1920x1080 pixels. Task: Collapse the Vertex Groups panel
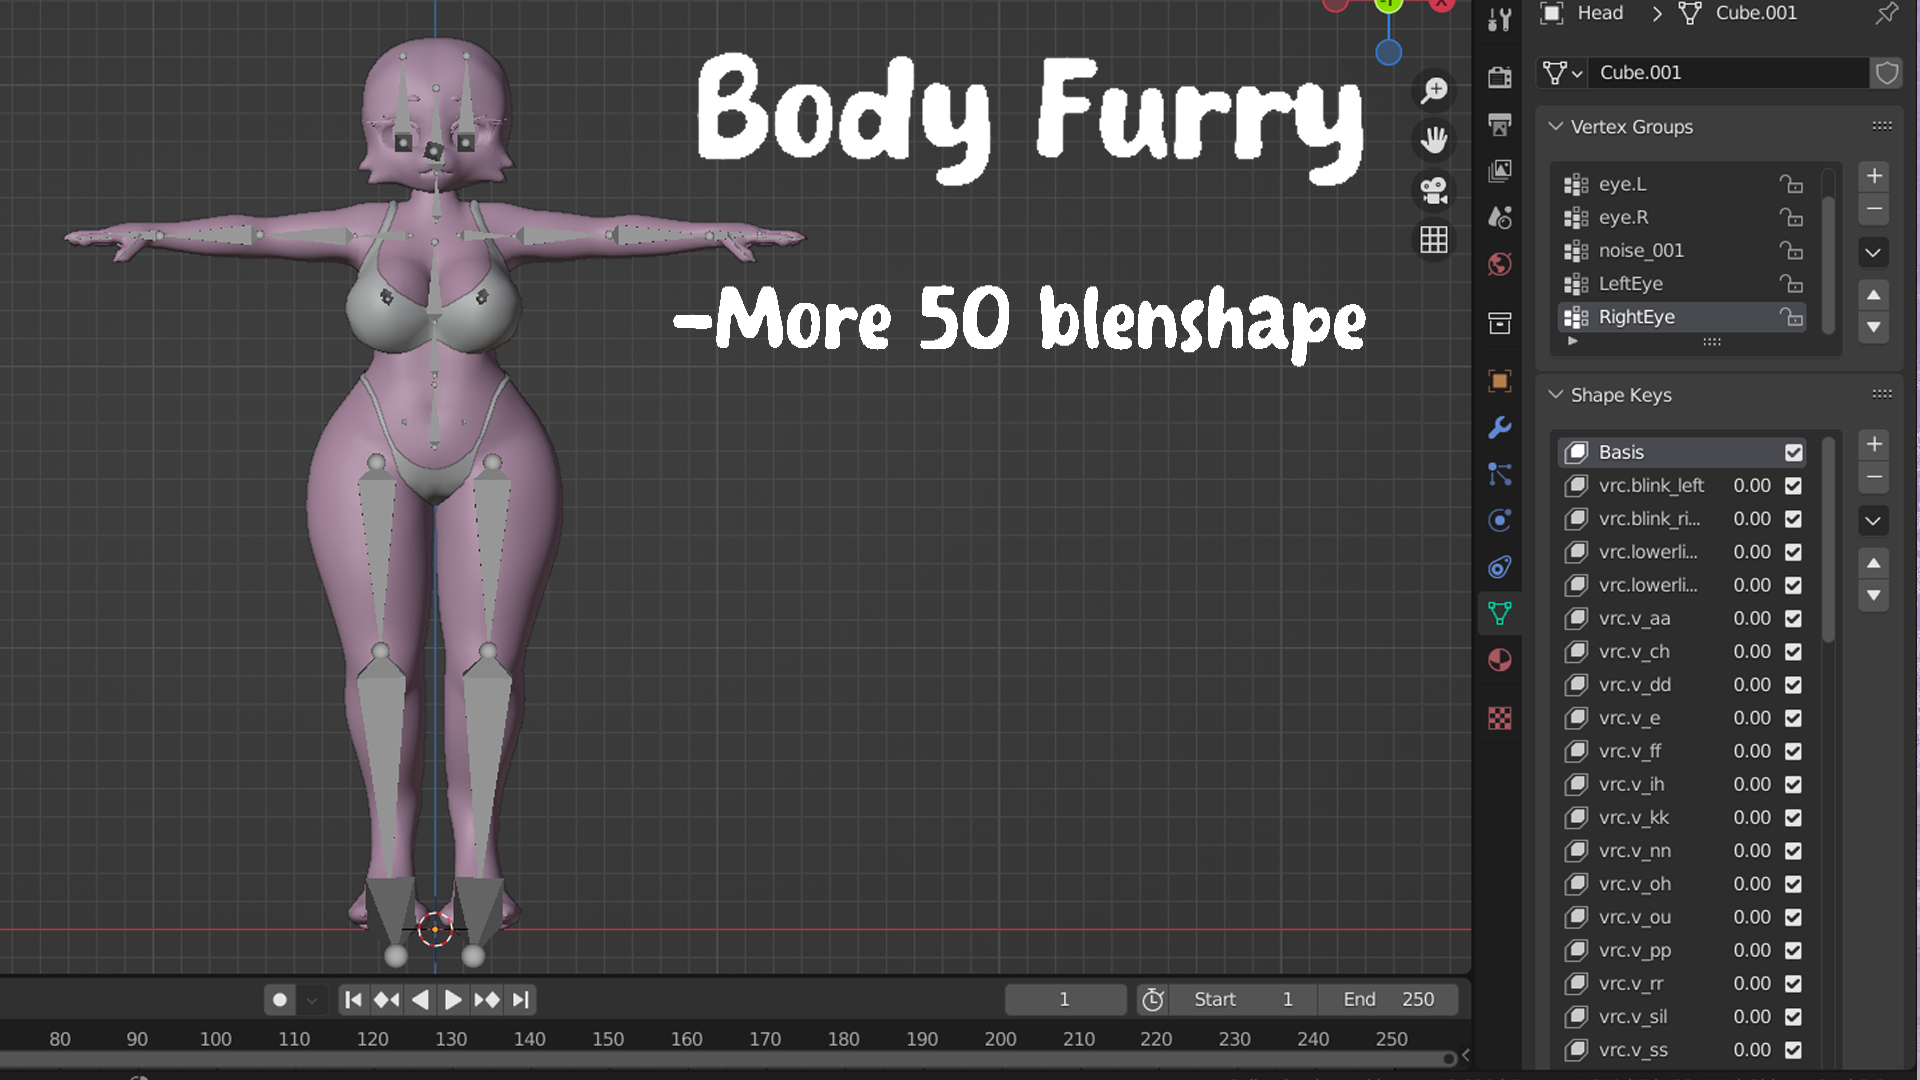point(1557,126)
